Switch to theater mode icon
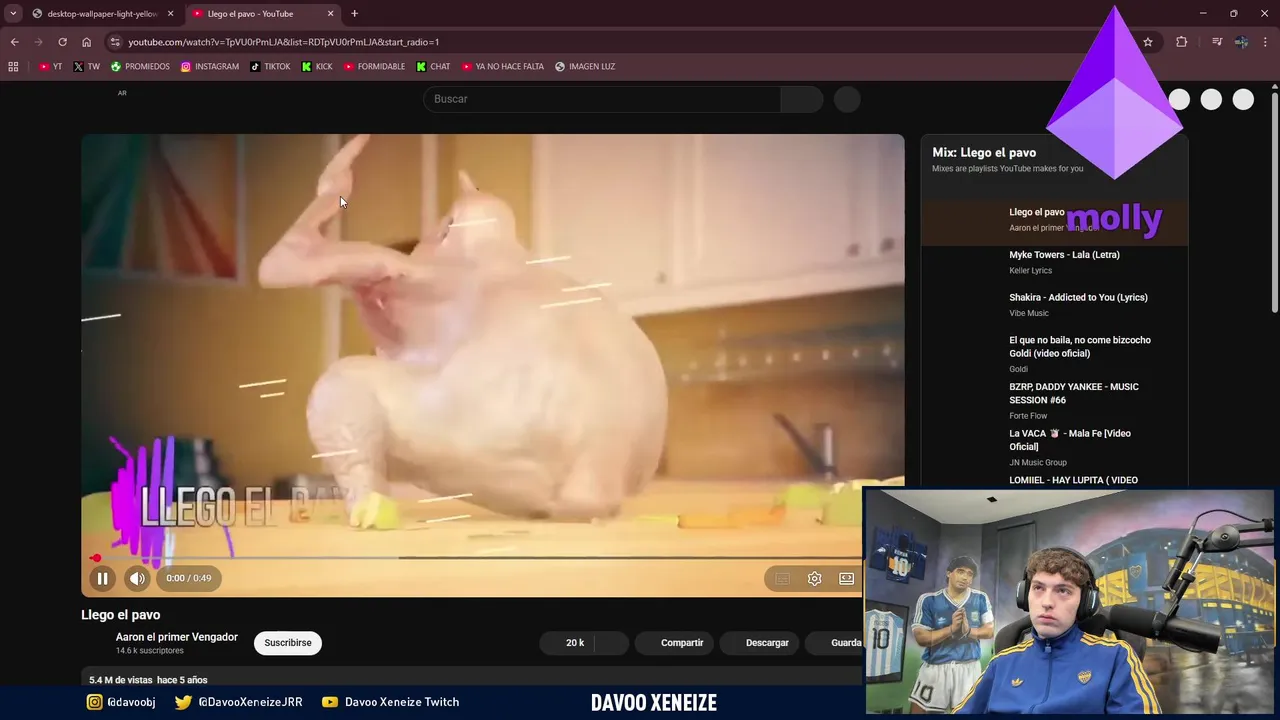Image resolution: width=1280 pixels, height=720 pixels. [846, 578]
